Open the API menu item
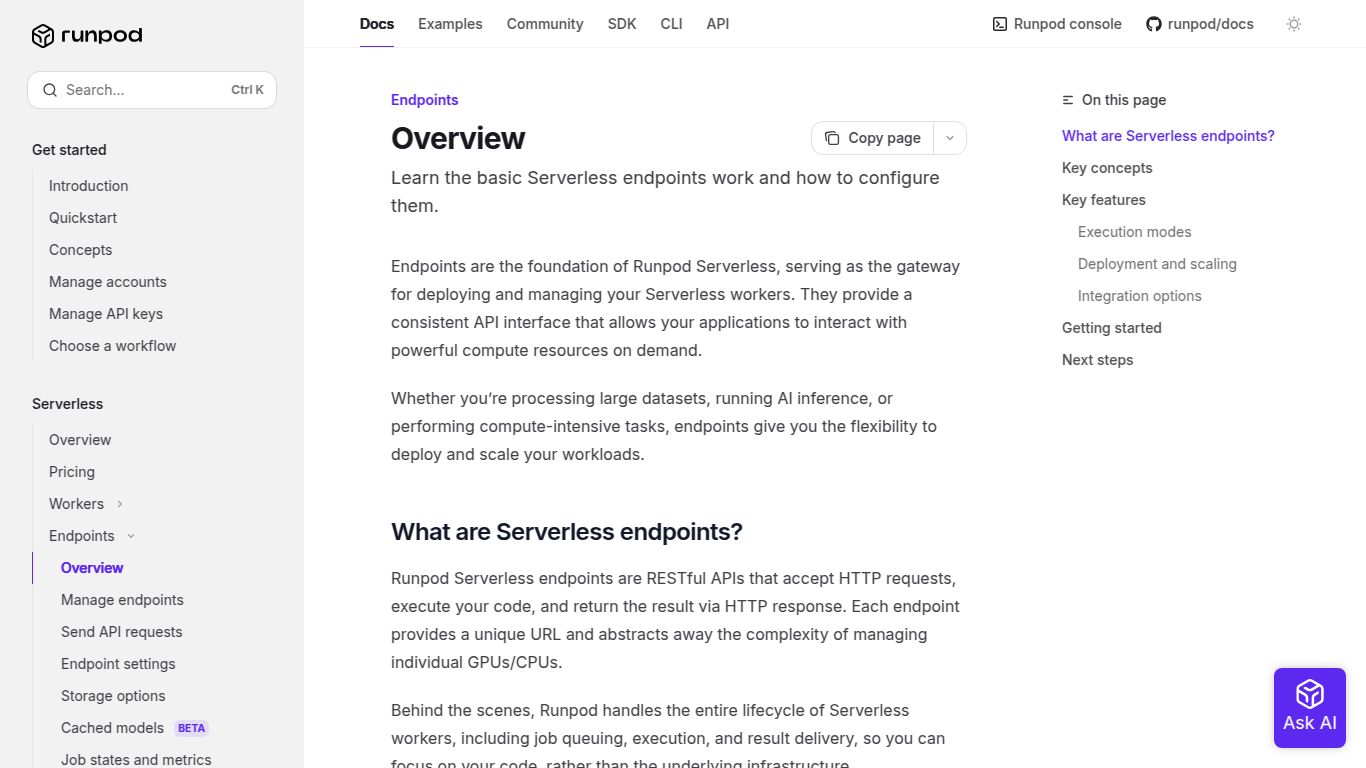This screenshot has height=768, width=1366. point(717,23)
